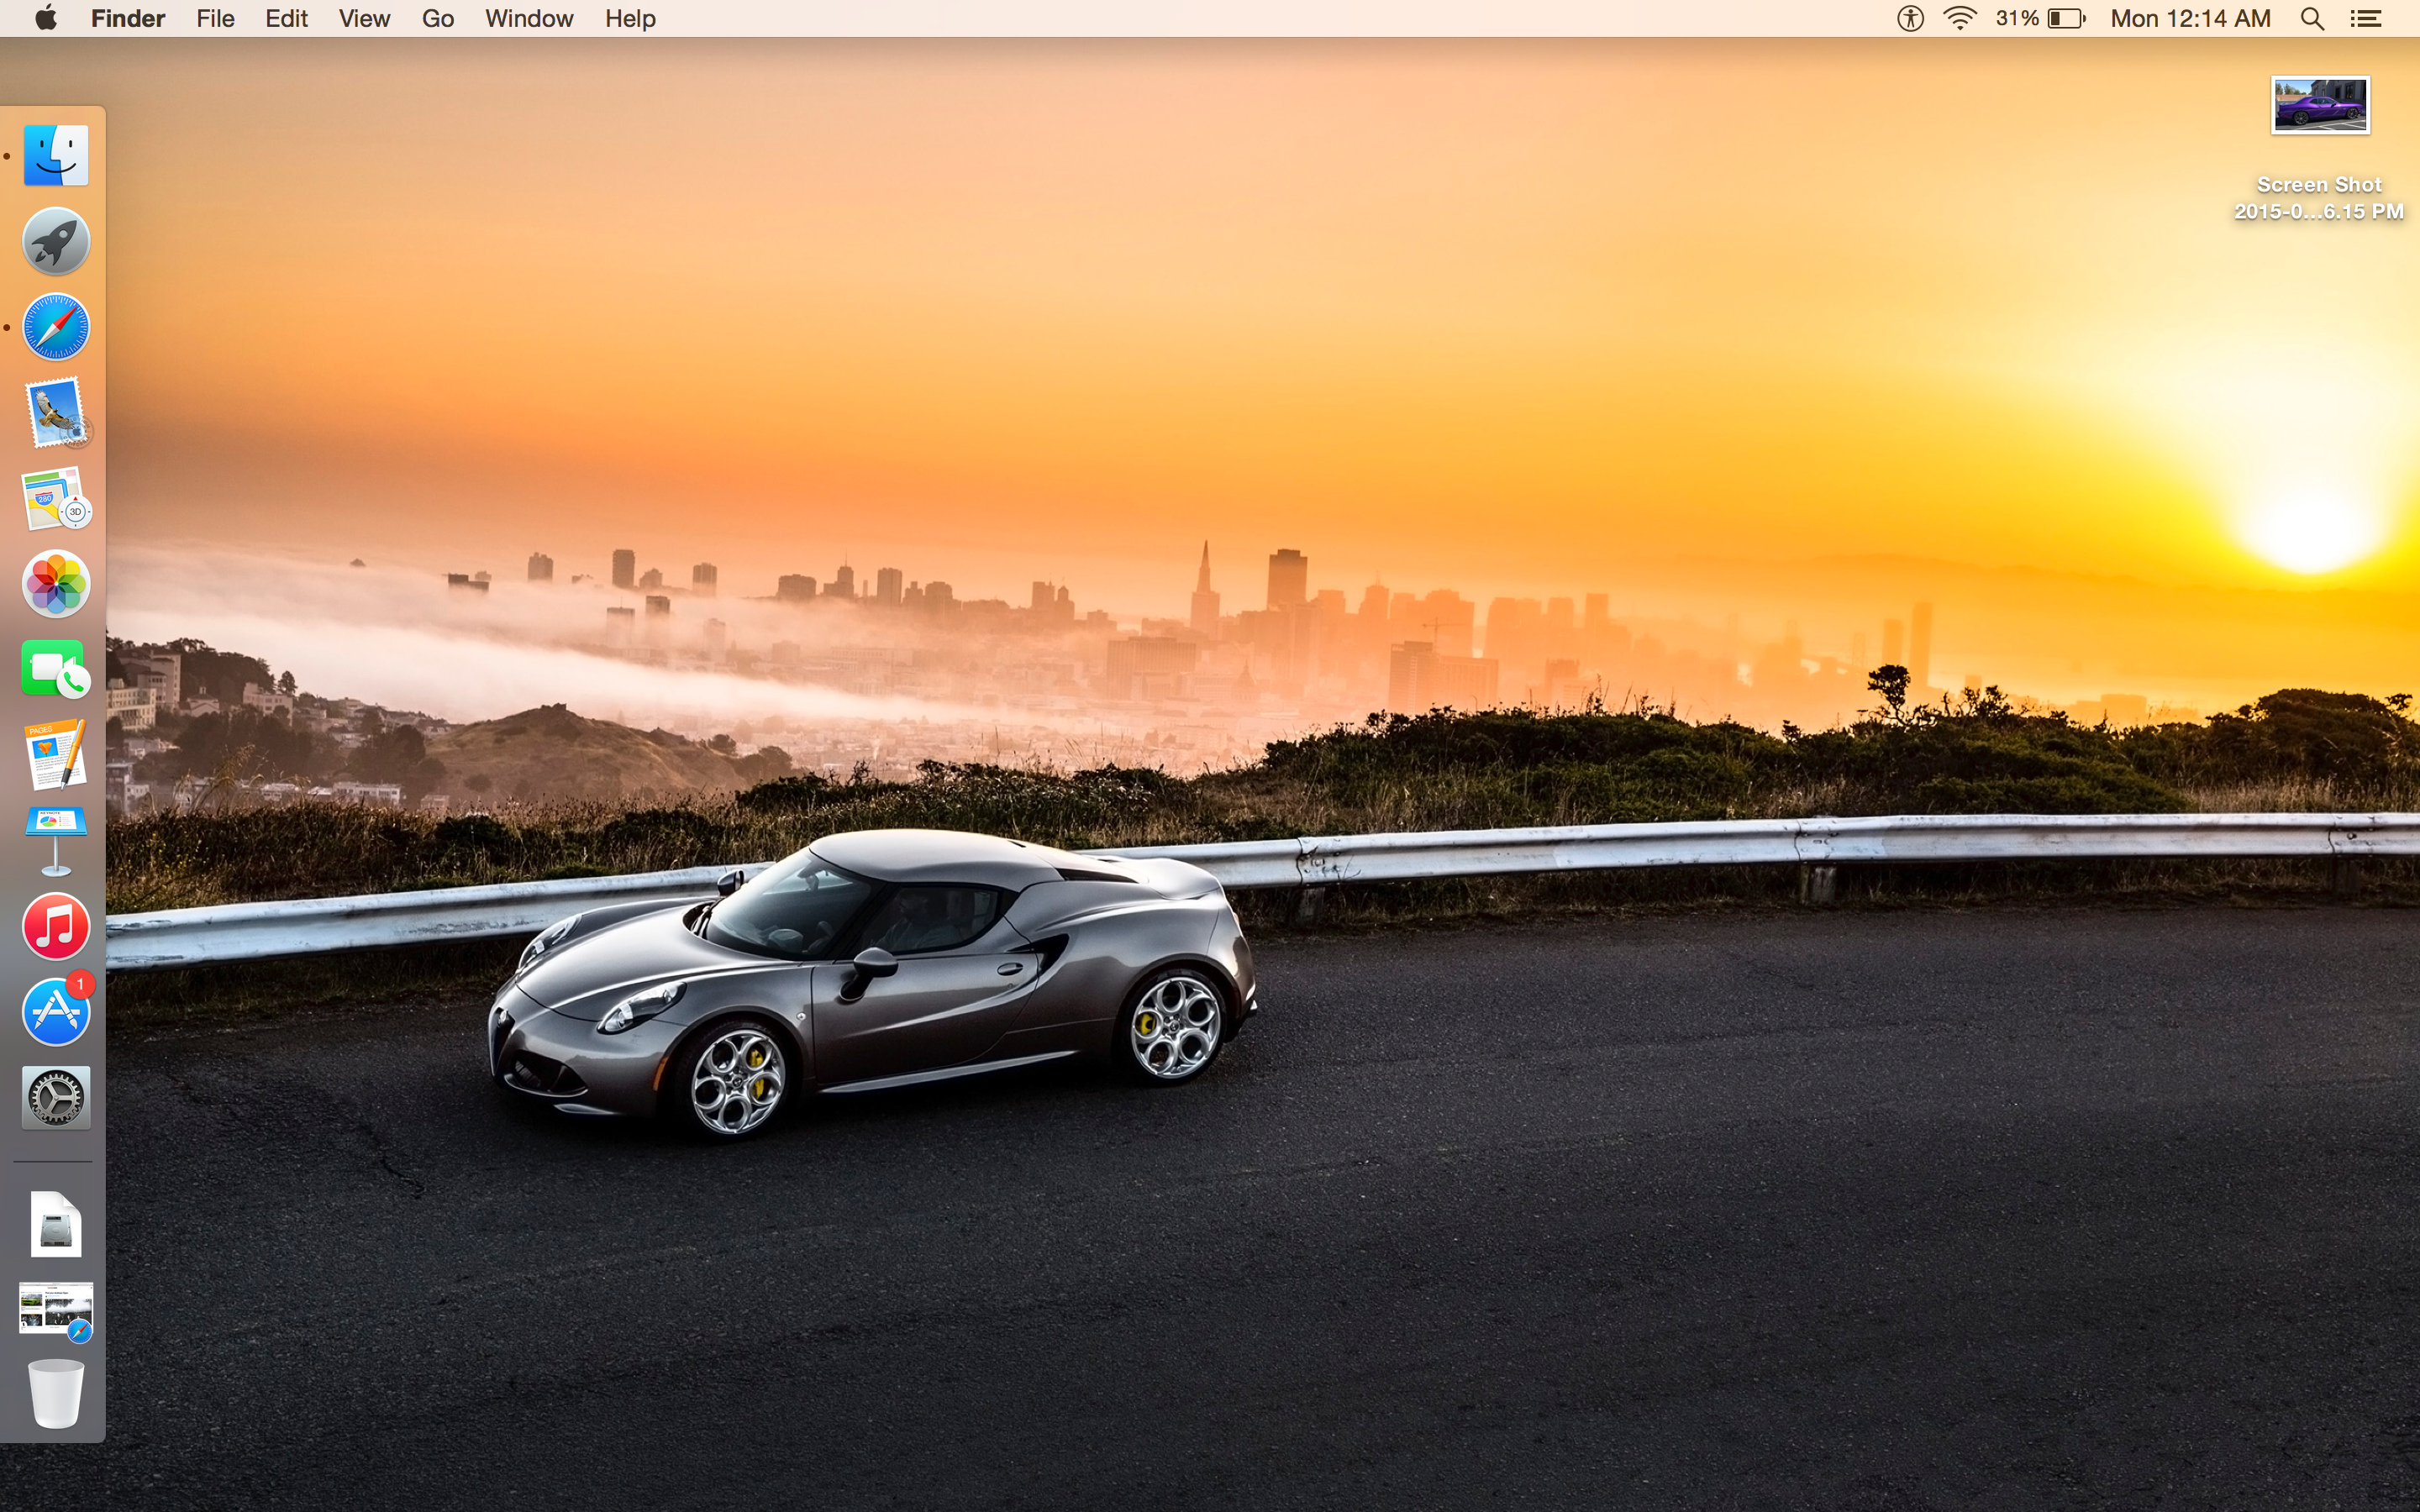Open the Help menu
This screenshot has width=2420, height=1512.
[x=630, y=18]
